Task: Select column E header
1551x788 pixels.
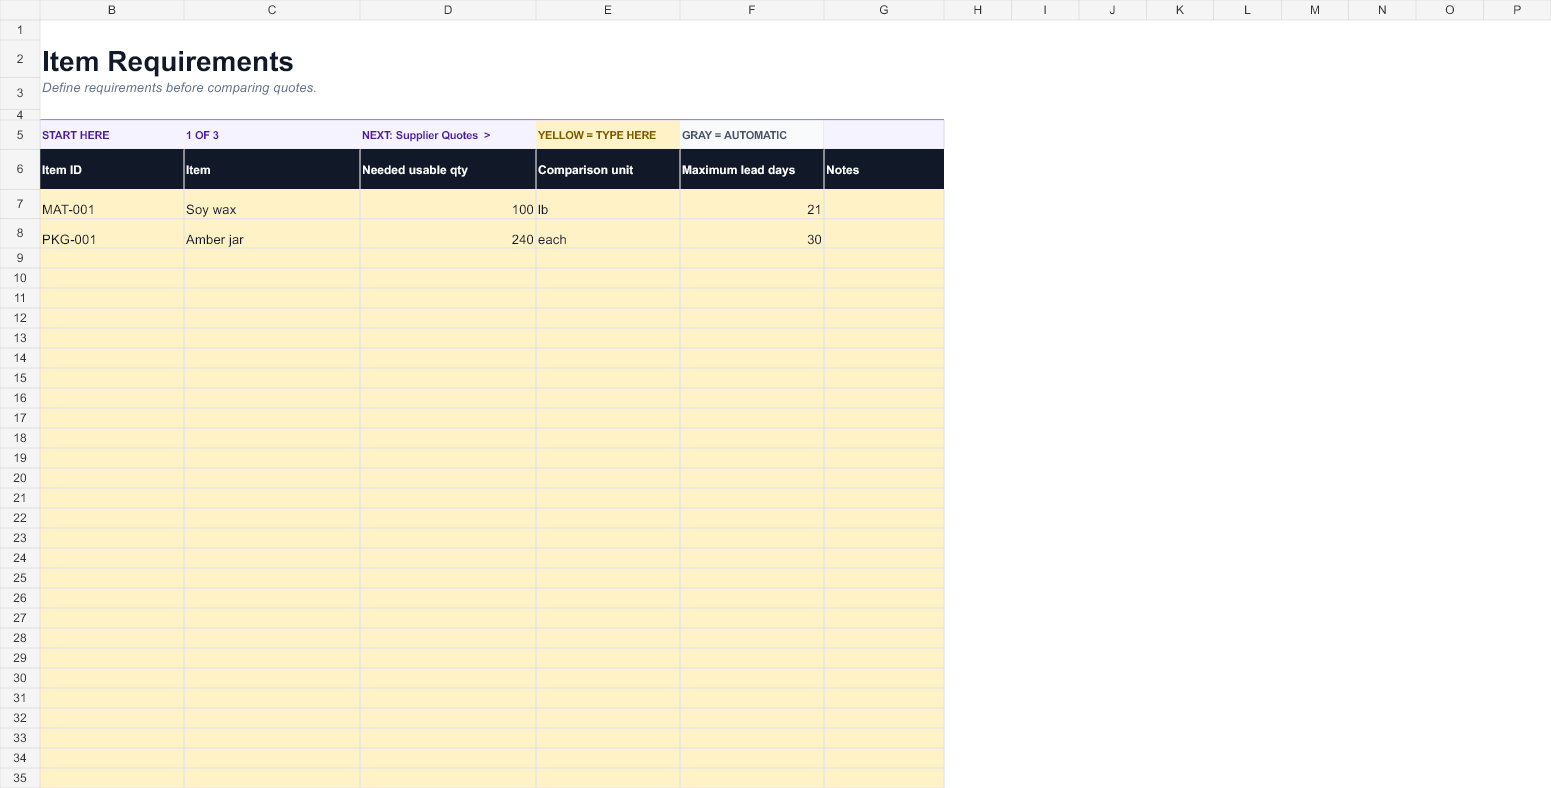Action: tap(608, 10)
